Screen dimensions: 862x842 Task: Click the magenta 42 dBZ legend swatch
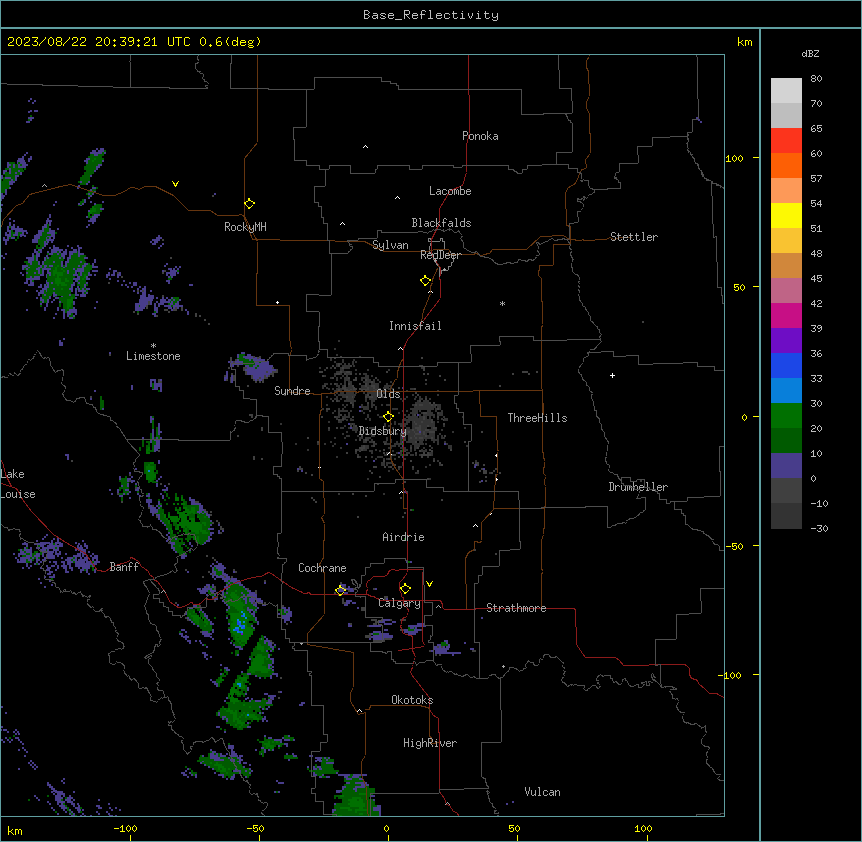786,315
